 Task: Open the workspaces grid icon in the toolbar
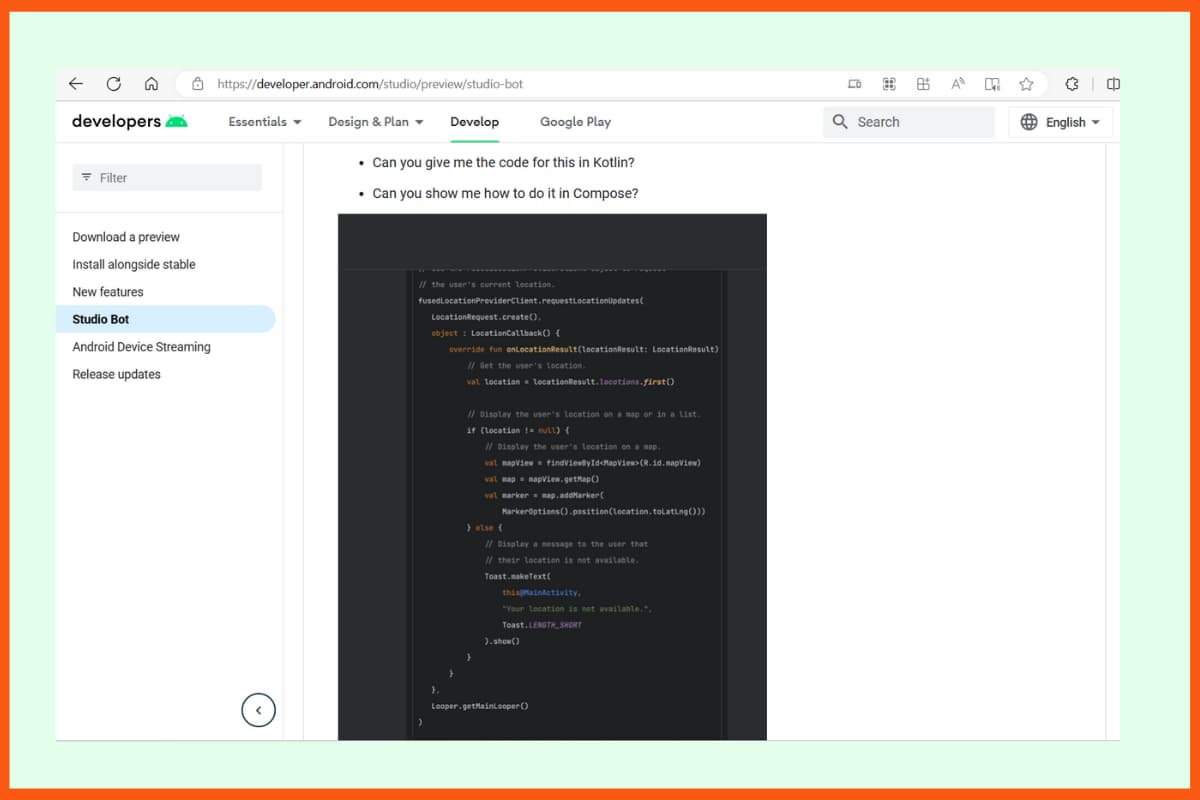[887, 84]
